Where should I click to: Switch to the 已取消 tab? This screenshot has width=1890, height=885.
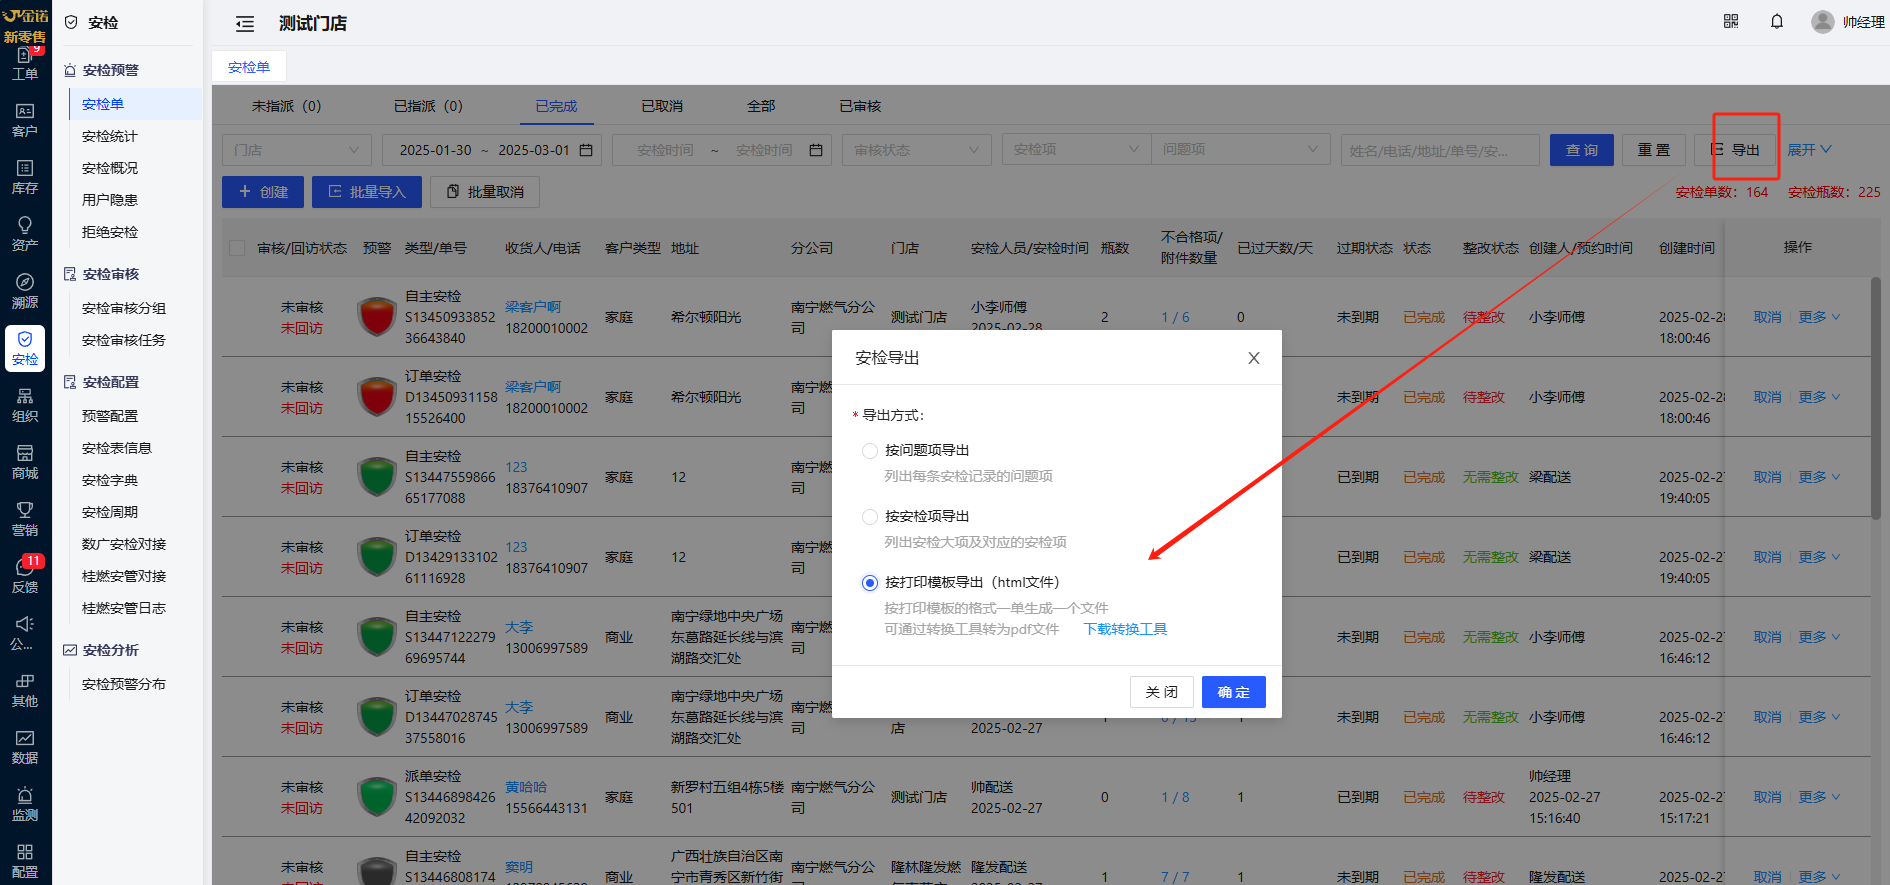tap(661, 106)
